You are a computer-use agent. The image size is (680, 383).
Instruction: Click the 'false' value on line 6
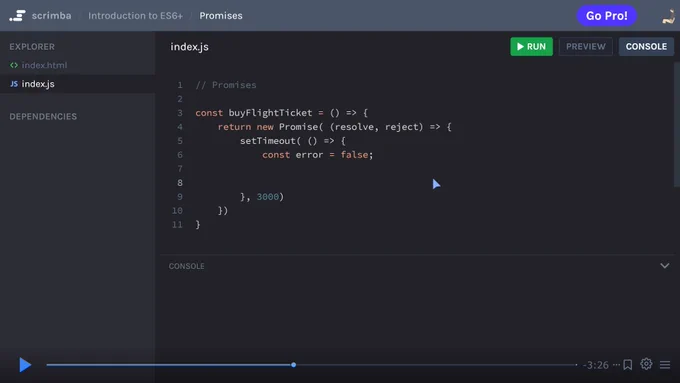(354, 155)
